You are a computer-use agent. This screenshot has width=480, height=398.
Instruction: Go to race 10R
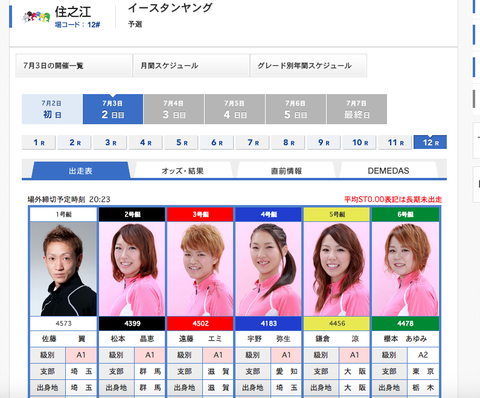pyautogui.click(x=360, y=143)
